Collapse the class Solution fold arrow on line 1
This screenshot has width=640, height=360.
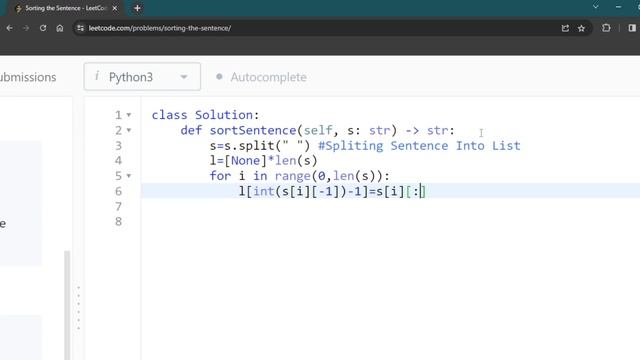129,115
